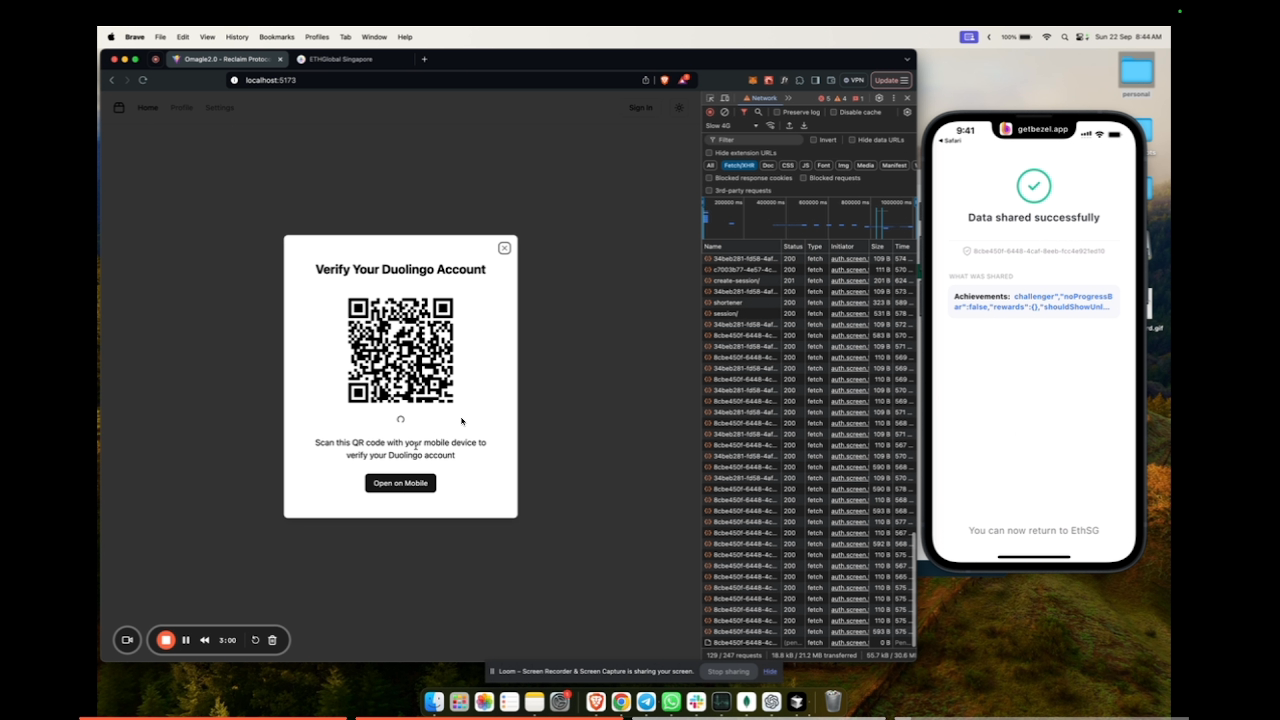Enable Disable cache checkbox

(834, 112)
